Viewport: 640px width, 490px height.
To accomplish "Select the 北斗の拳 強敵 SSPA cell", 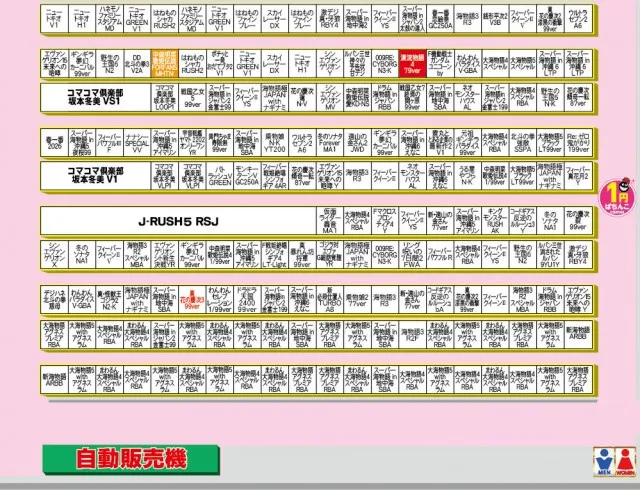I will [x=522, y=143].
